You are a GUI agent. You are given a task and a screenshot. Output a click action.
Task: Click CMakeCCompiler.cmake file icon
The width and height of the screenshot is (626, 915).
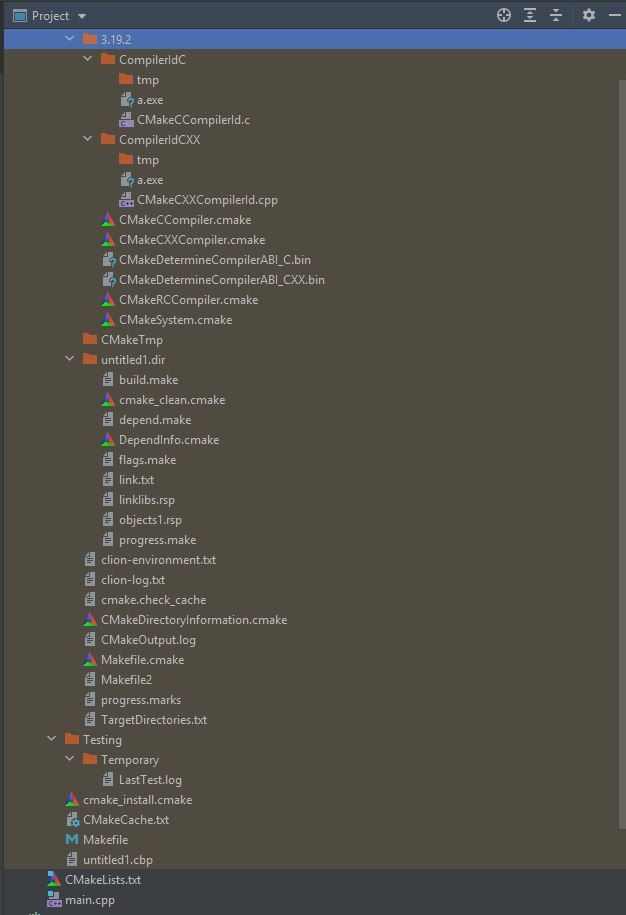click(108, 219)
